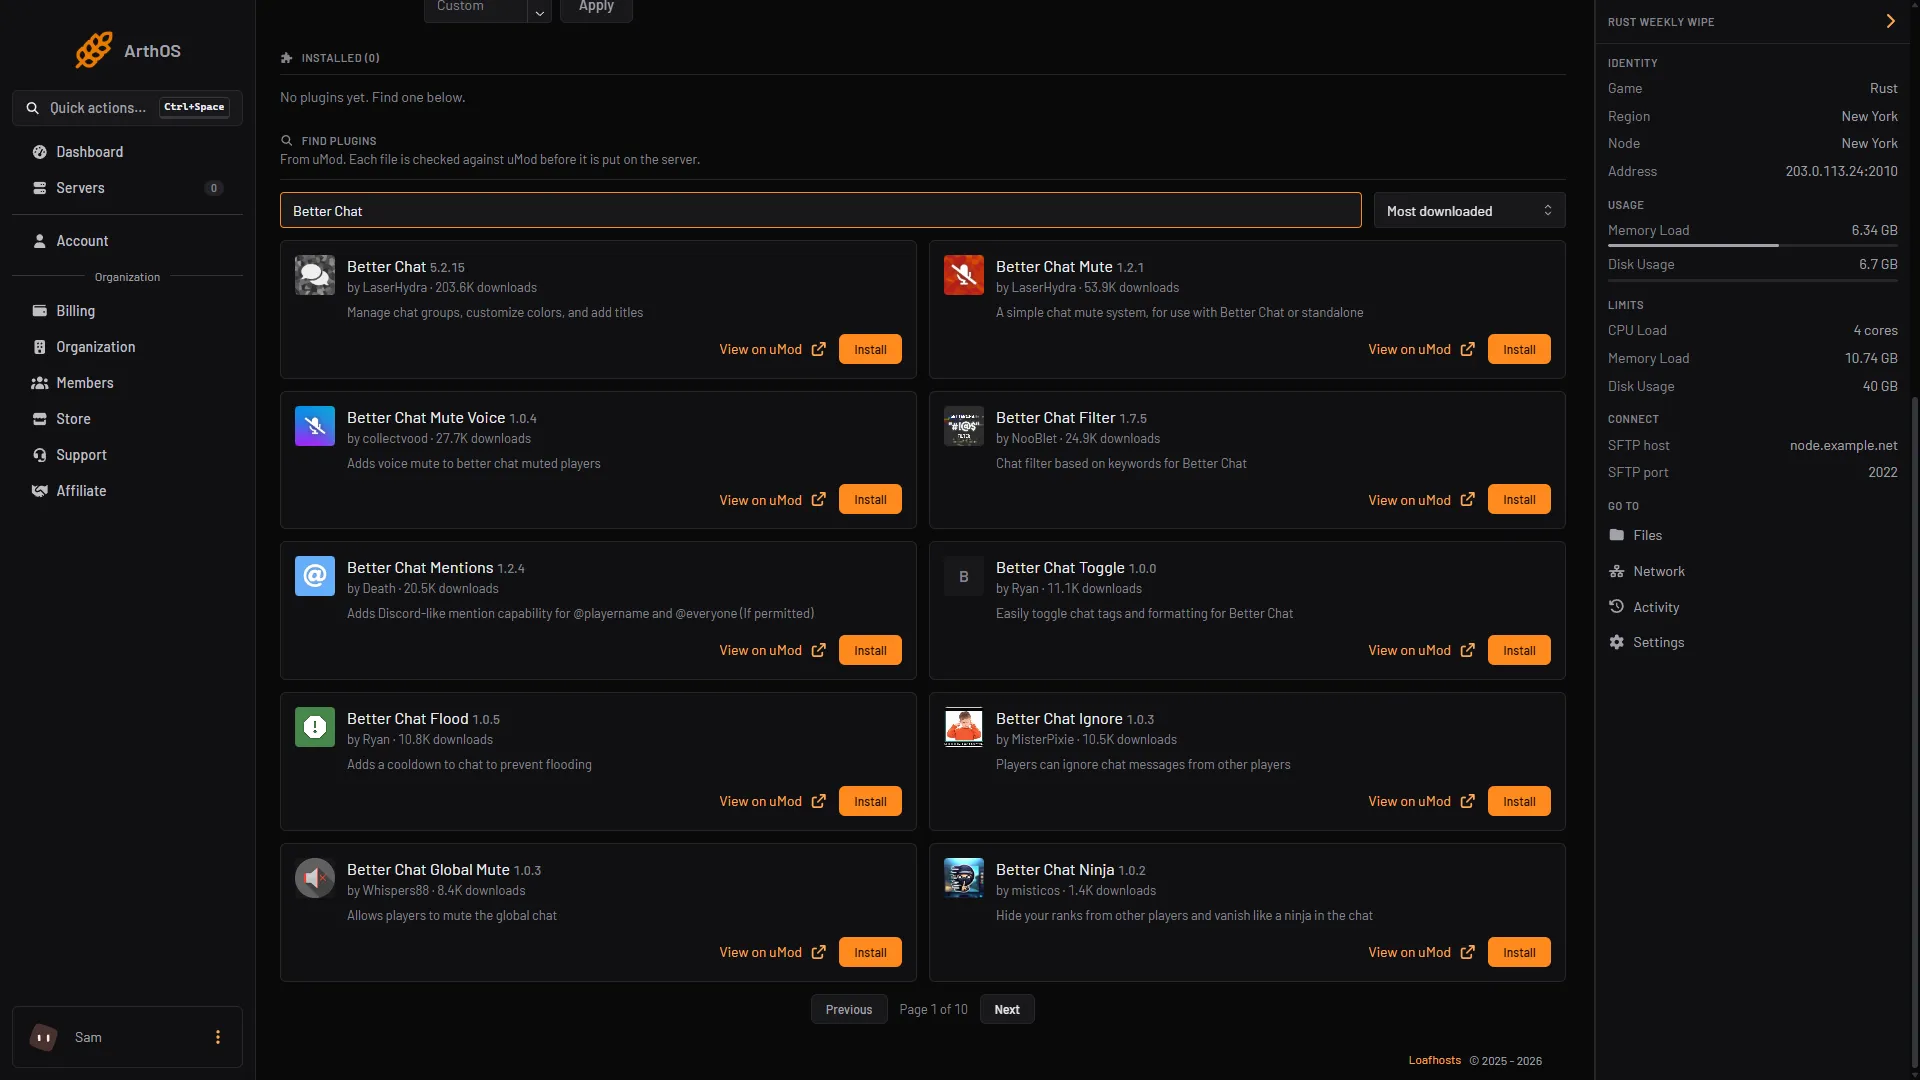The image size is (1920, 1080).
Task: Open Servers from sidebar
Action: tap(127, 188)
